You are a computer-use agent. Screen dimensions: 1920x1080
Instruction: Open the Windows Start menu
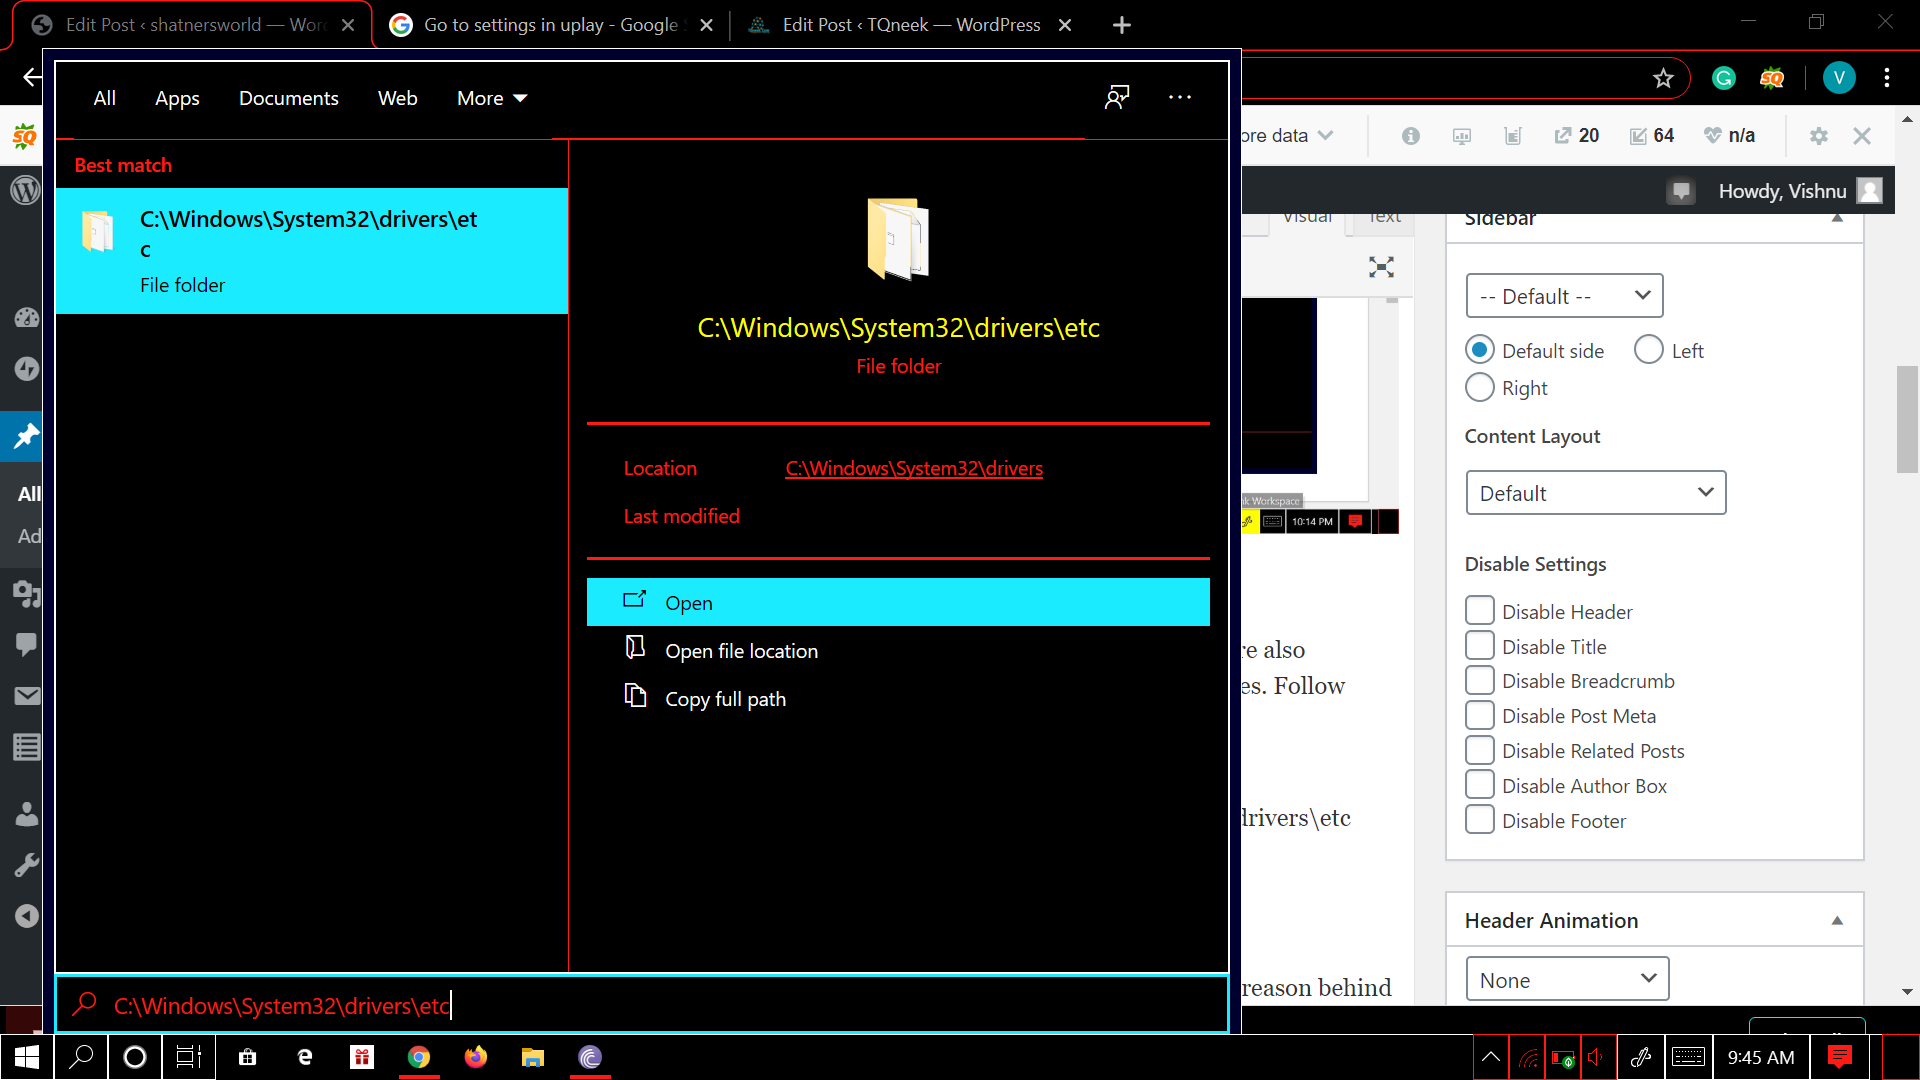coord(27,1057)
